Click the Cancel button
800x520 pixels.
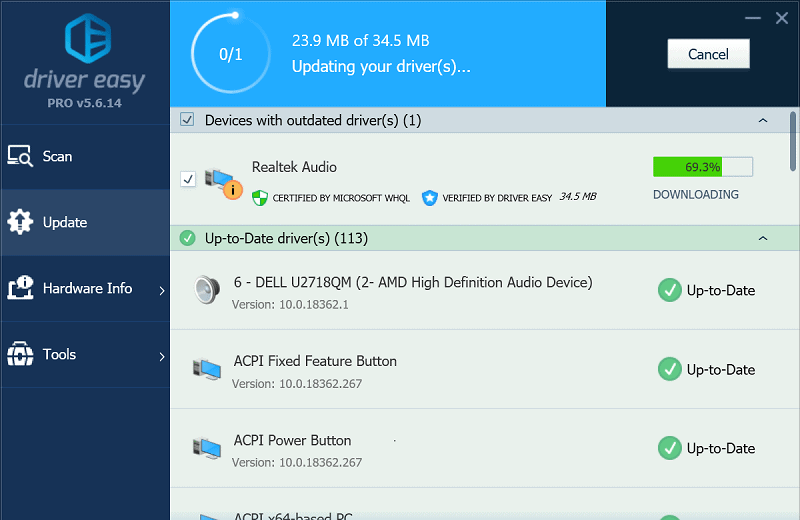click(x=708, y=54)
